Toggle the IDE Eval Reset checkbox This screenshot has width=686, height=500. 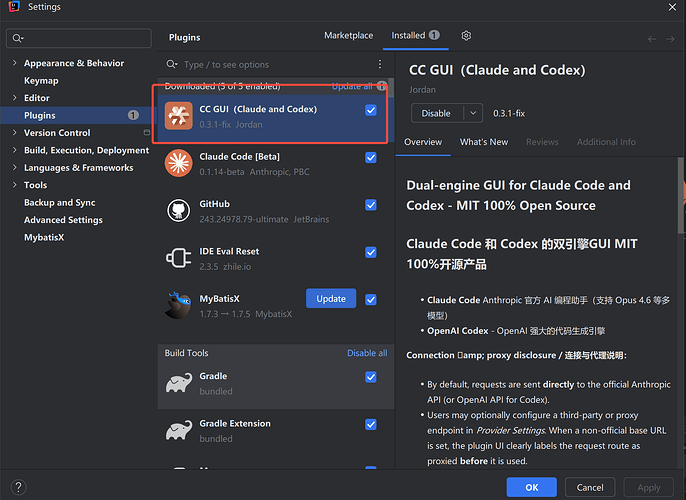point(371,252)
